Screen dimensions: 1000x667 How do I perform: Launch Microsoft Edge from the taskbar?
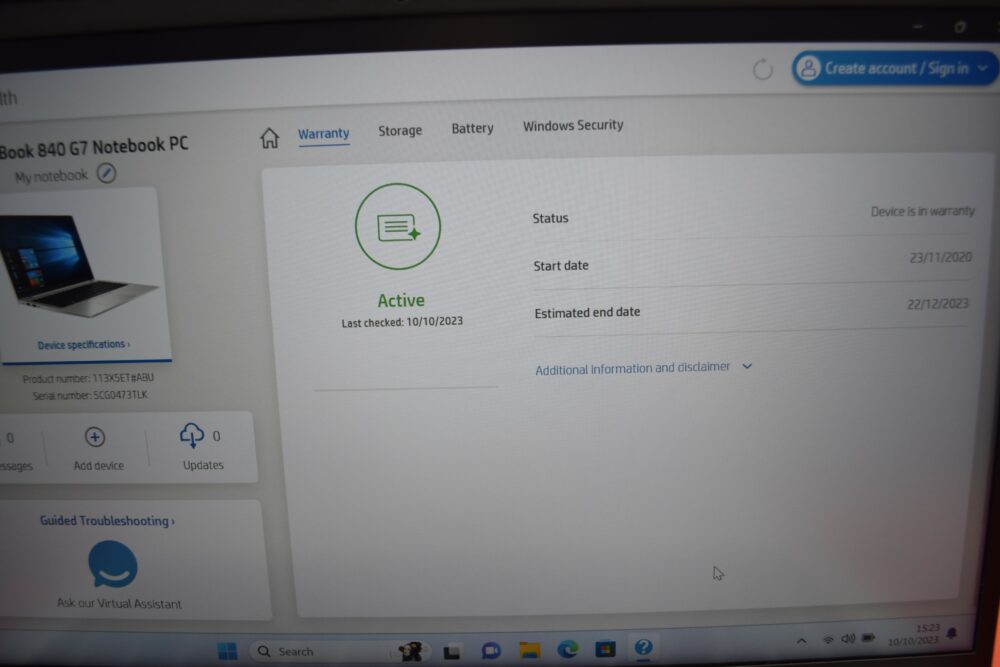tap(568, 649)
